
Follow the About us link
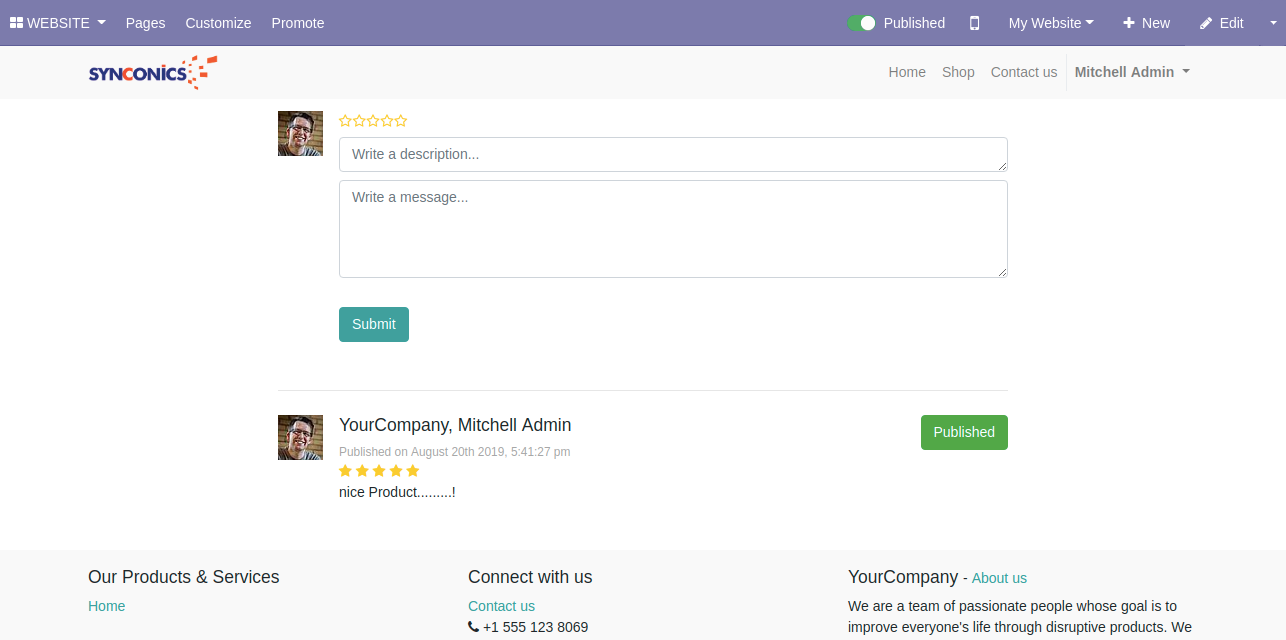point(999,578)
